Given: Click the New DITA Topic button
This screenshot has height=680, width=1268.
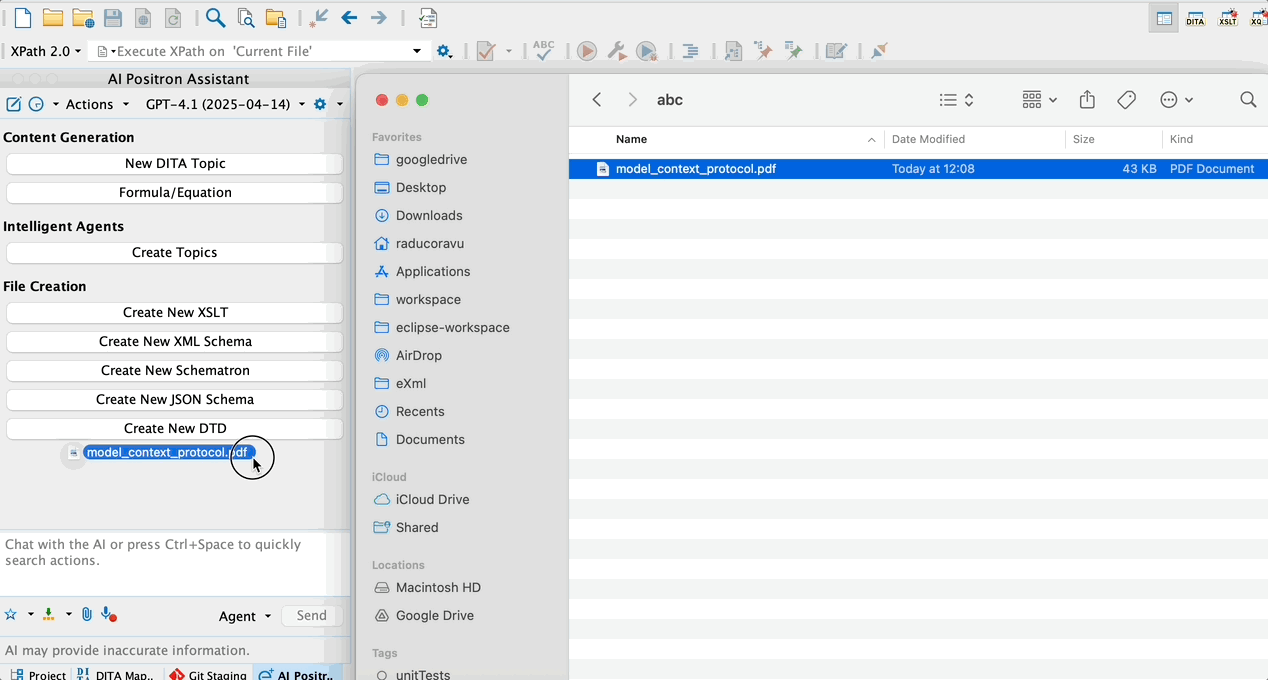Looking at the screenshot, I should pyautogui.click(x=175, y=163).
